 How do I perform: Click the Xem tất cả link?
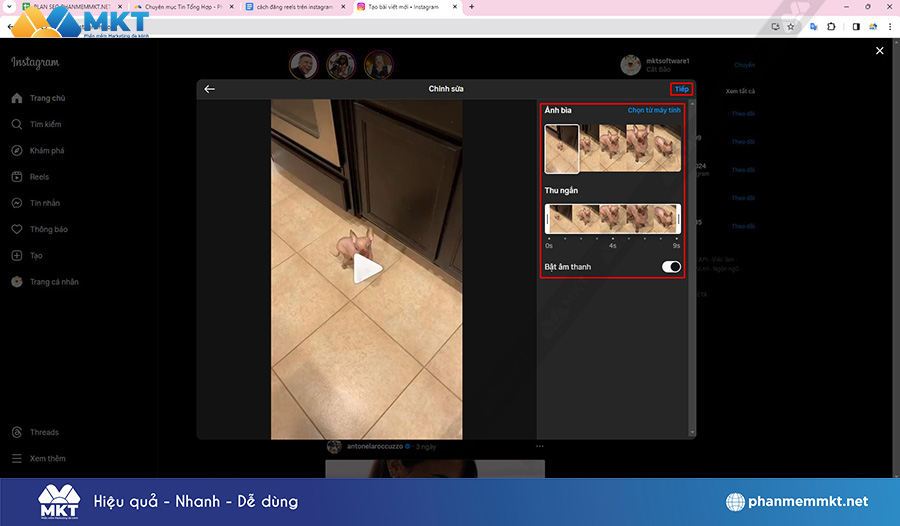(740, 91)
